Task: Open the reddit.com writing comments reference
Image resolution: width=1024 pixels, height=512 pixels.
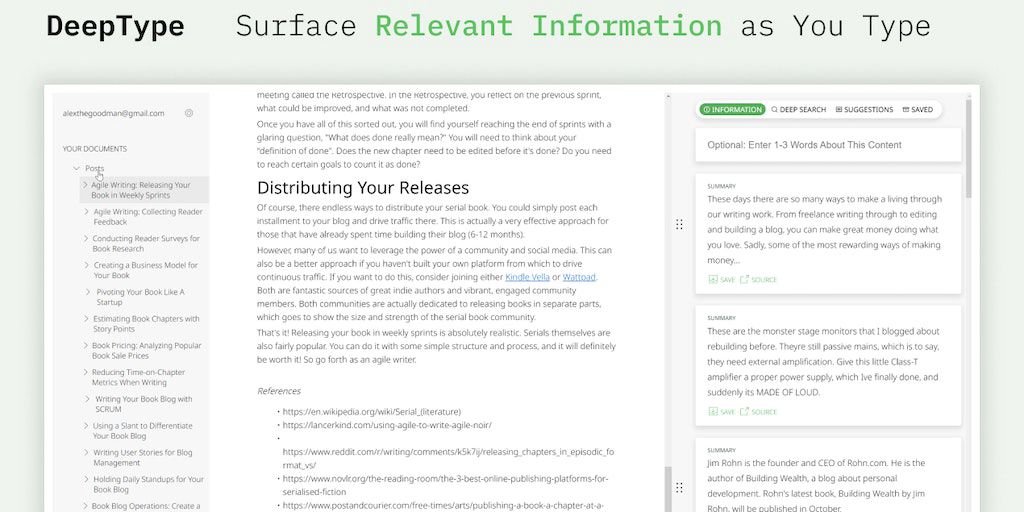Action: click(x=448, y=458)
